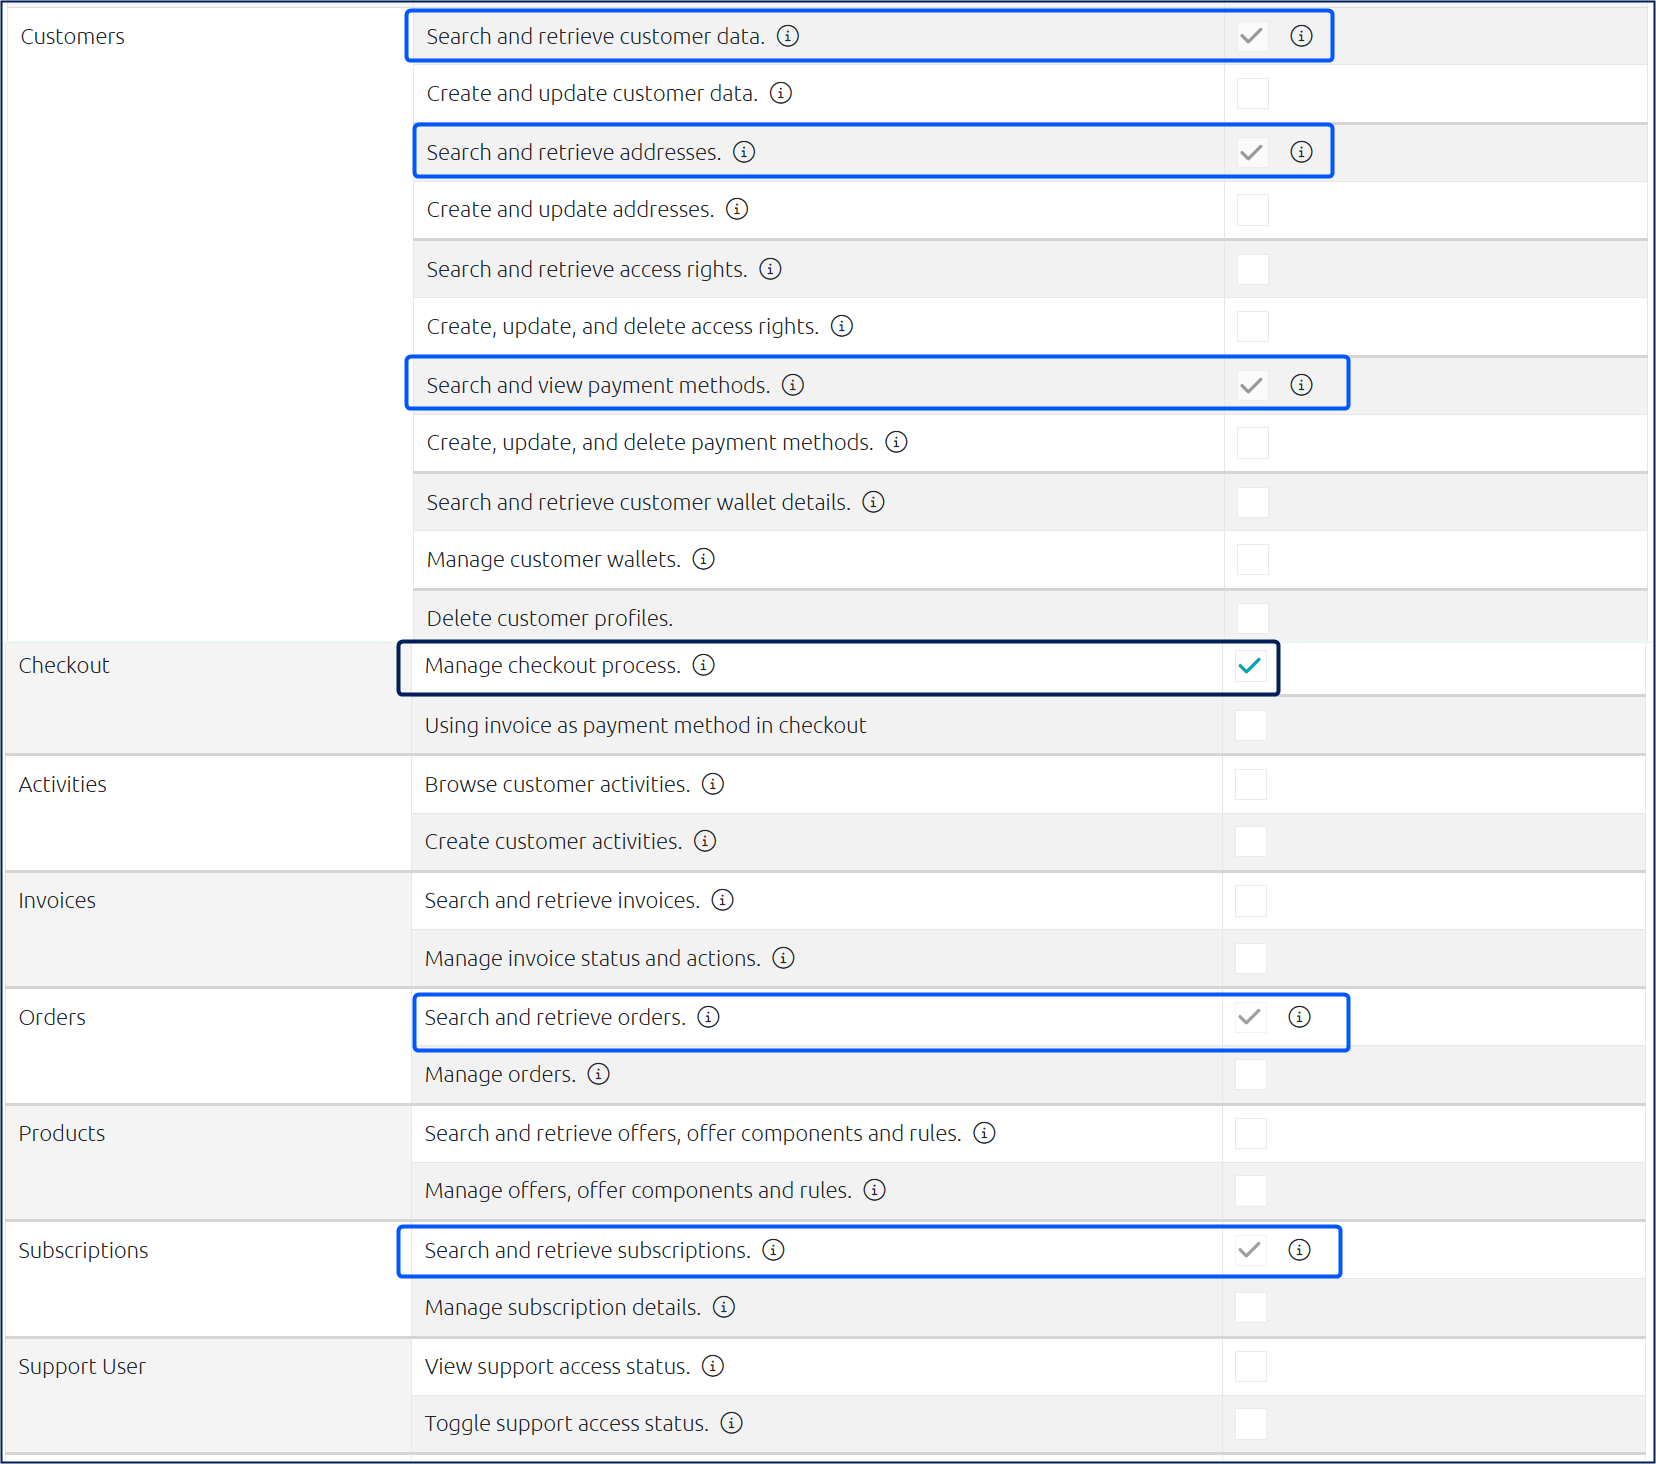Image resolution: width=1656 pixels, height=1464 pixels.
Task: Tick 'View support access status' checkbox
Action: pos(1250,1367)
